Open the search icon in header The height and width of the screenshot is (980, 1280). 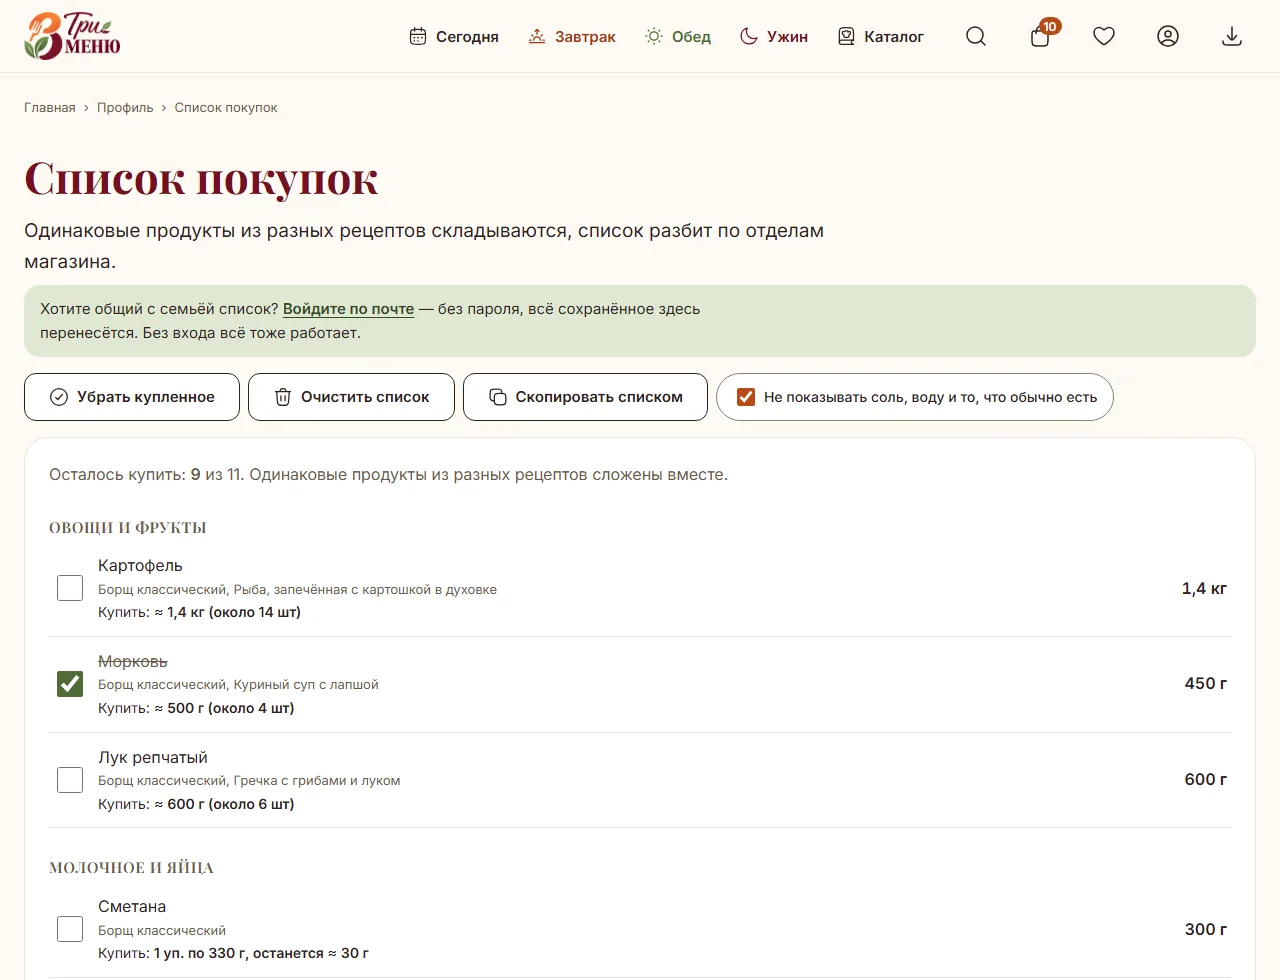click(x=976, y=37)
